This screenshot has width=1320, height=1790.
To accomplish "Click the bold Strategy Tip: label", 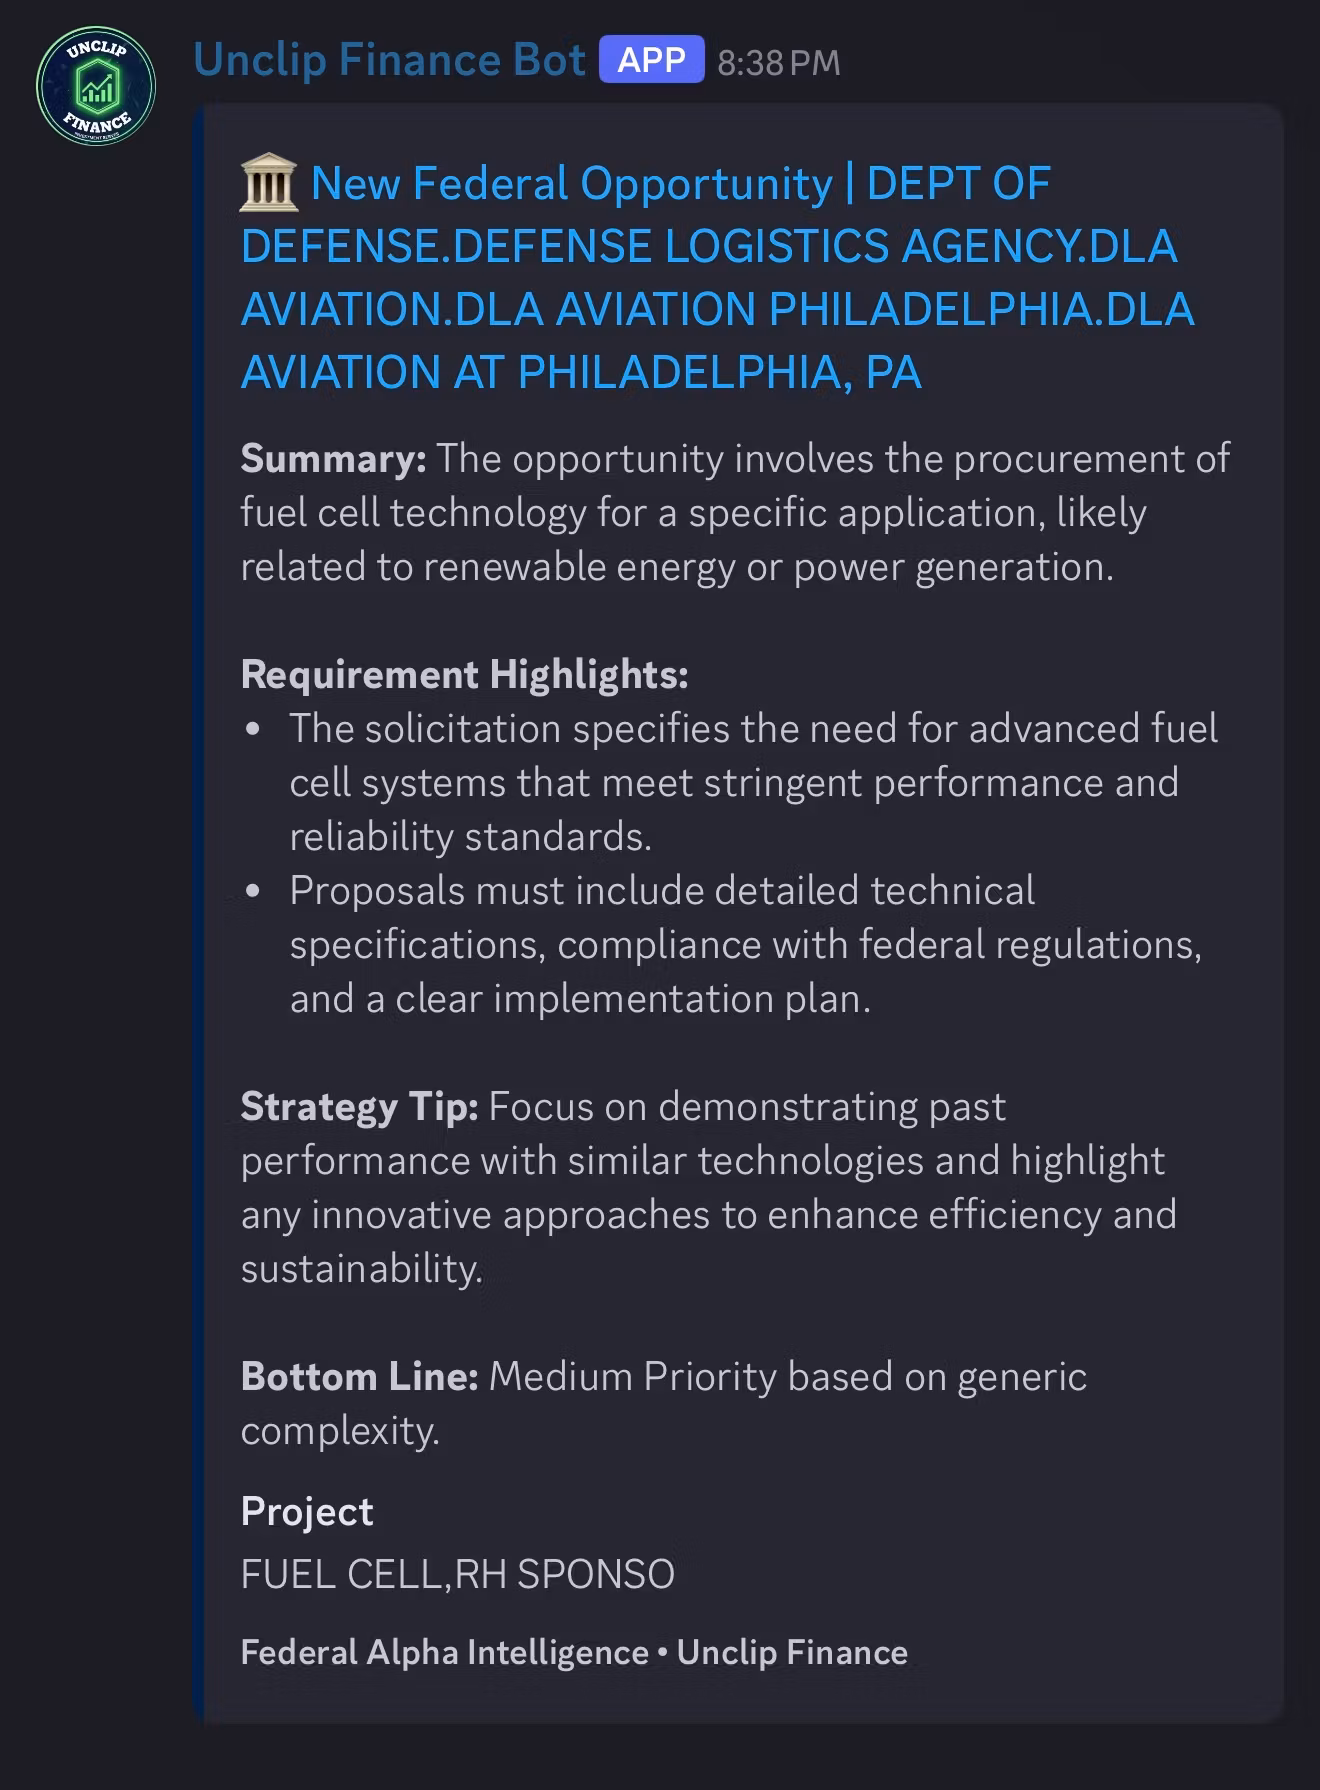I will [359, 1107].
